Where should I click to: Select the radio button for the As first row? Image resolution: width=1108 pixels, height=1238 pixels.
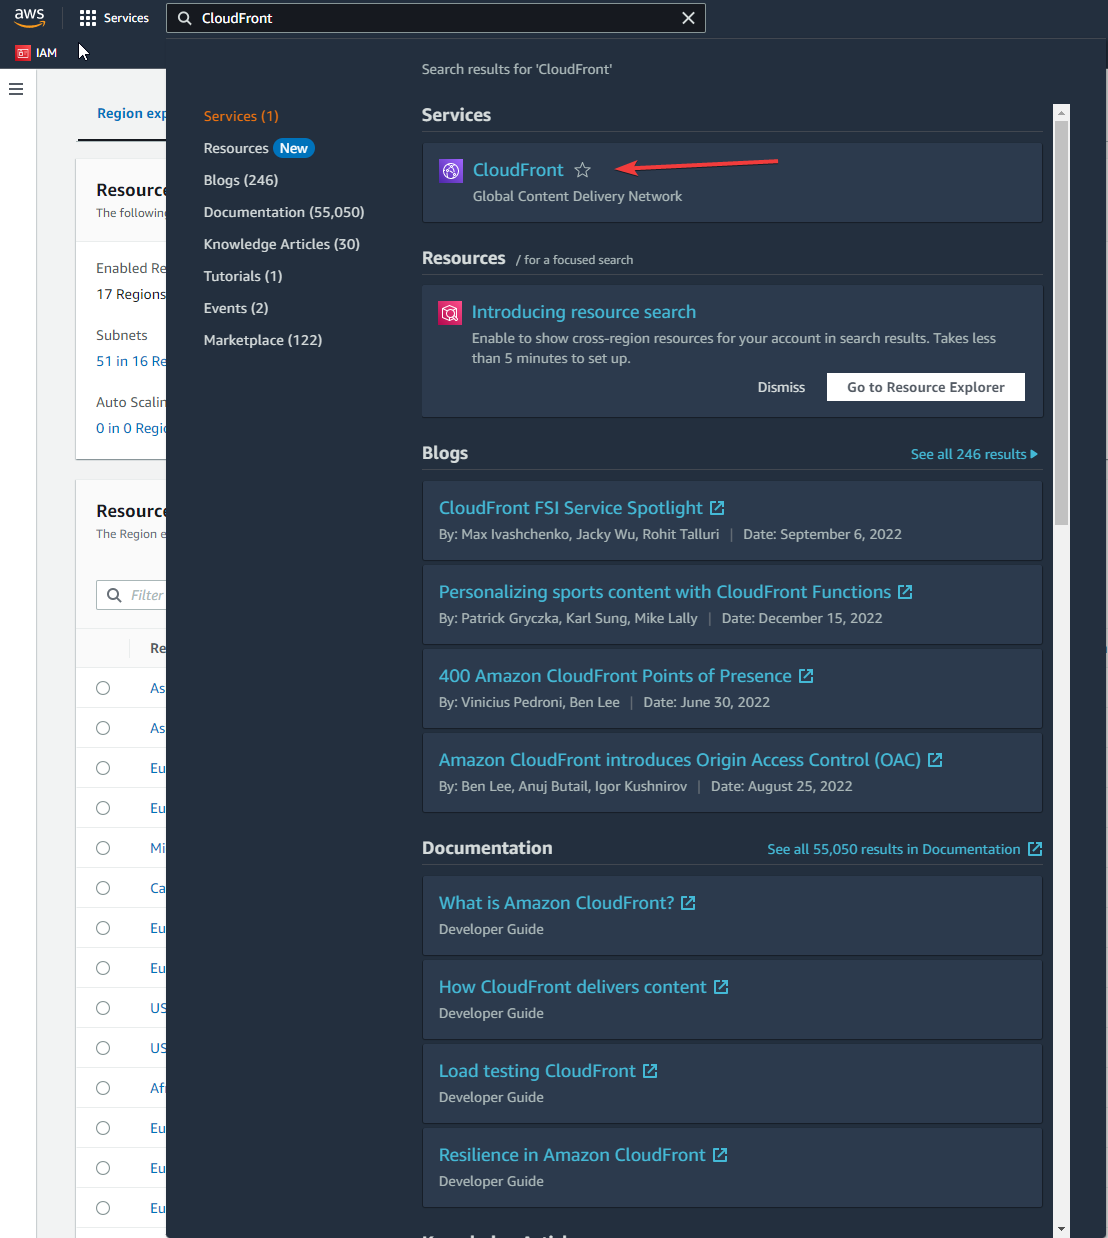(x=103, y=688)
